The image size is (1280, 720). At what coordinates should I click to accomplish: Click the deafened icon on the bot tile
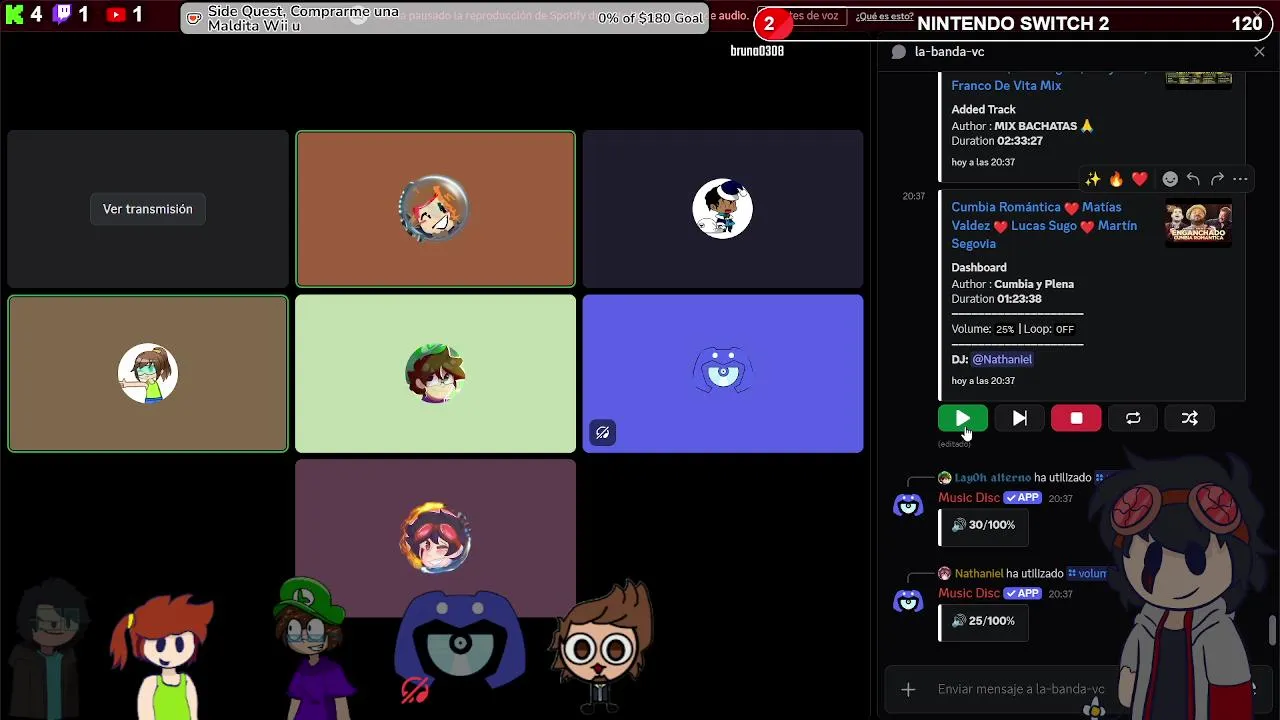(602, 433)
